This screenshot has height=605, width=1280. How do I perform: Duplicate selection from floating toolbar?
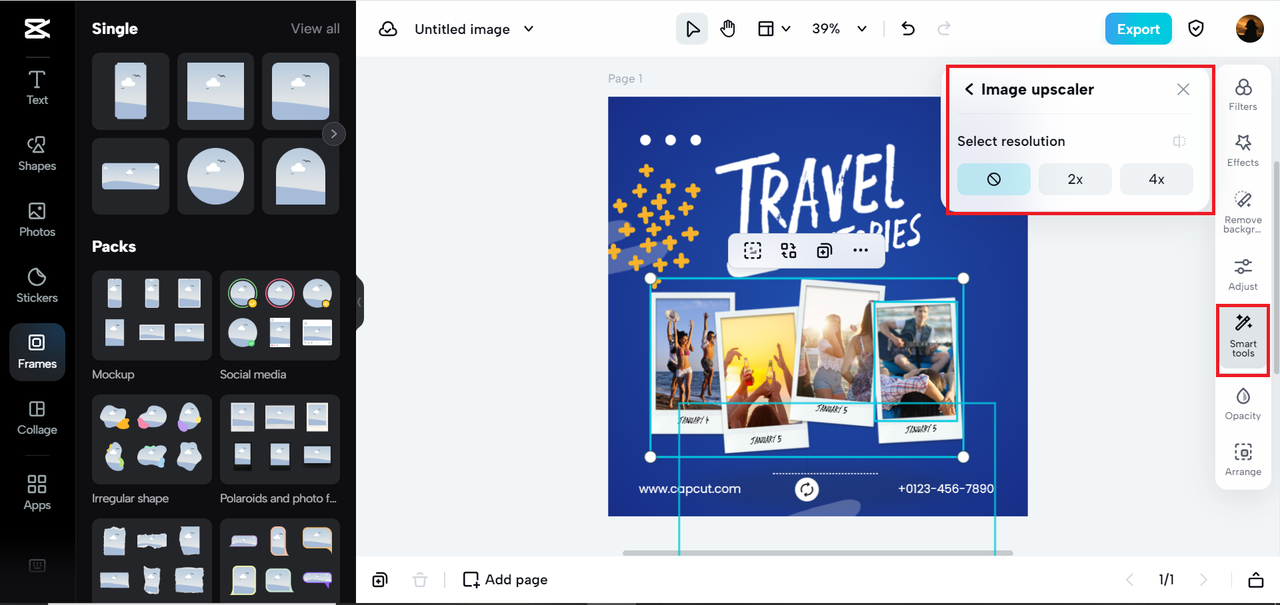click(824, 251)
